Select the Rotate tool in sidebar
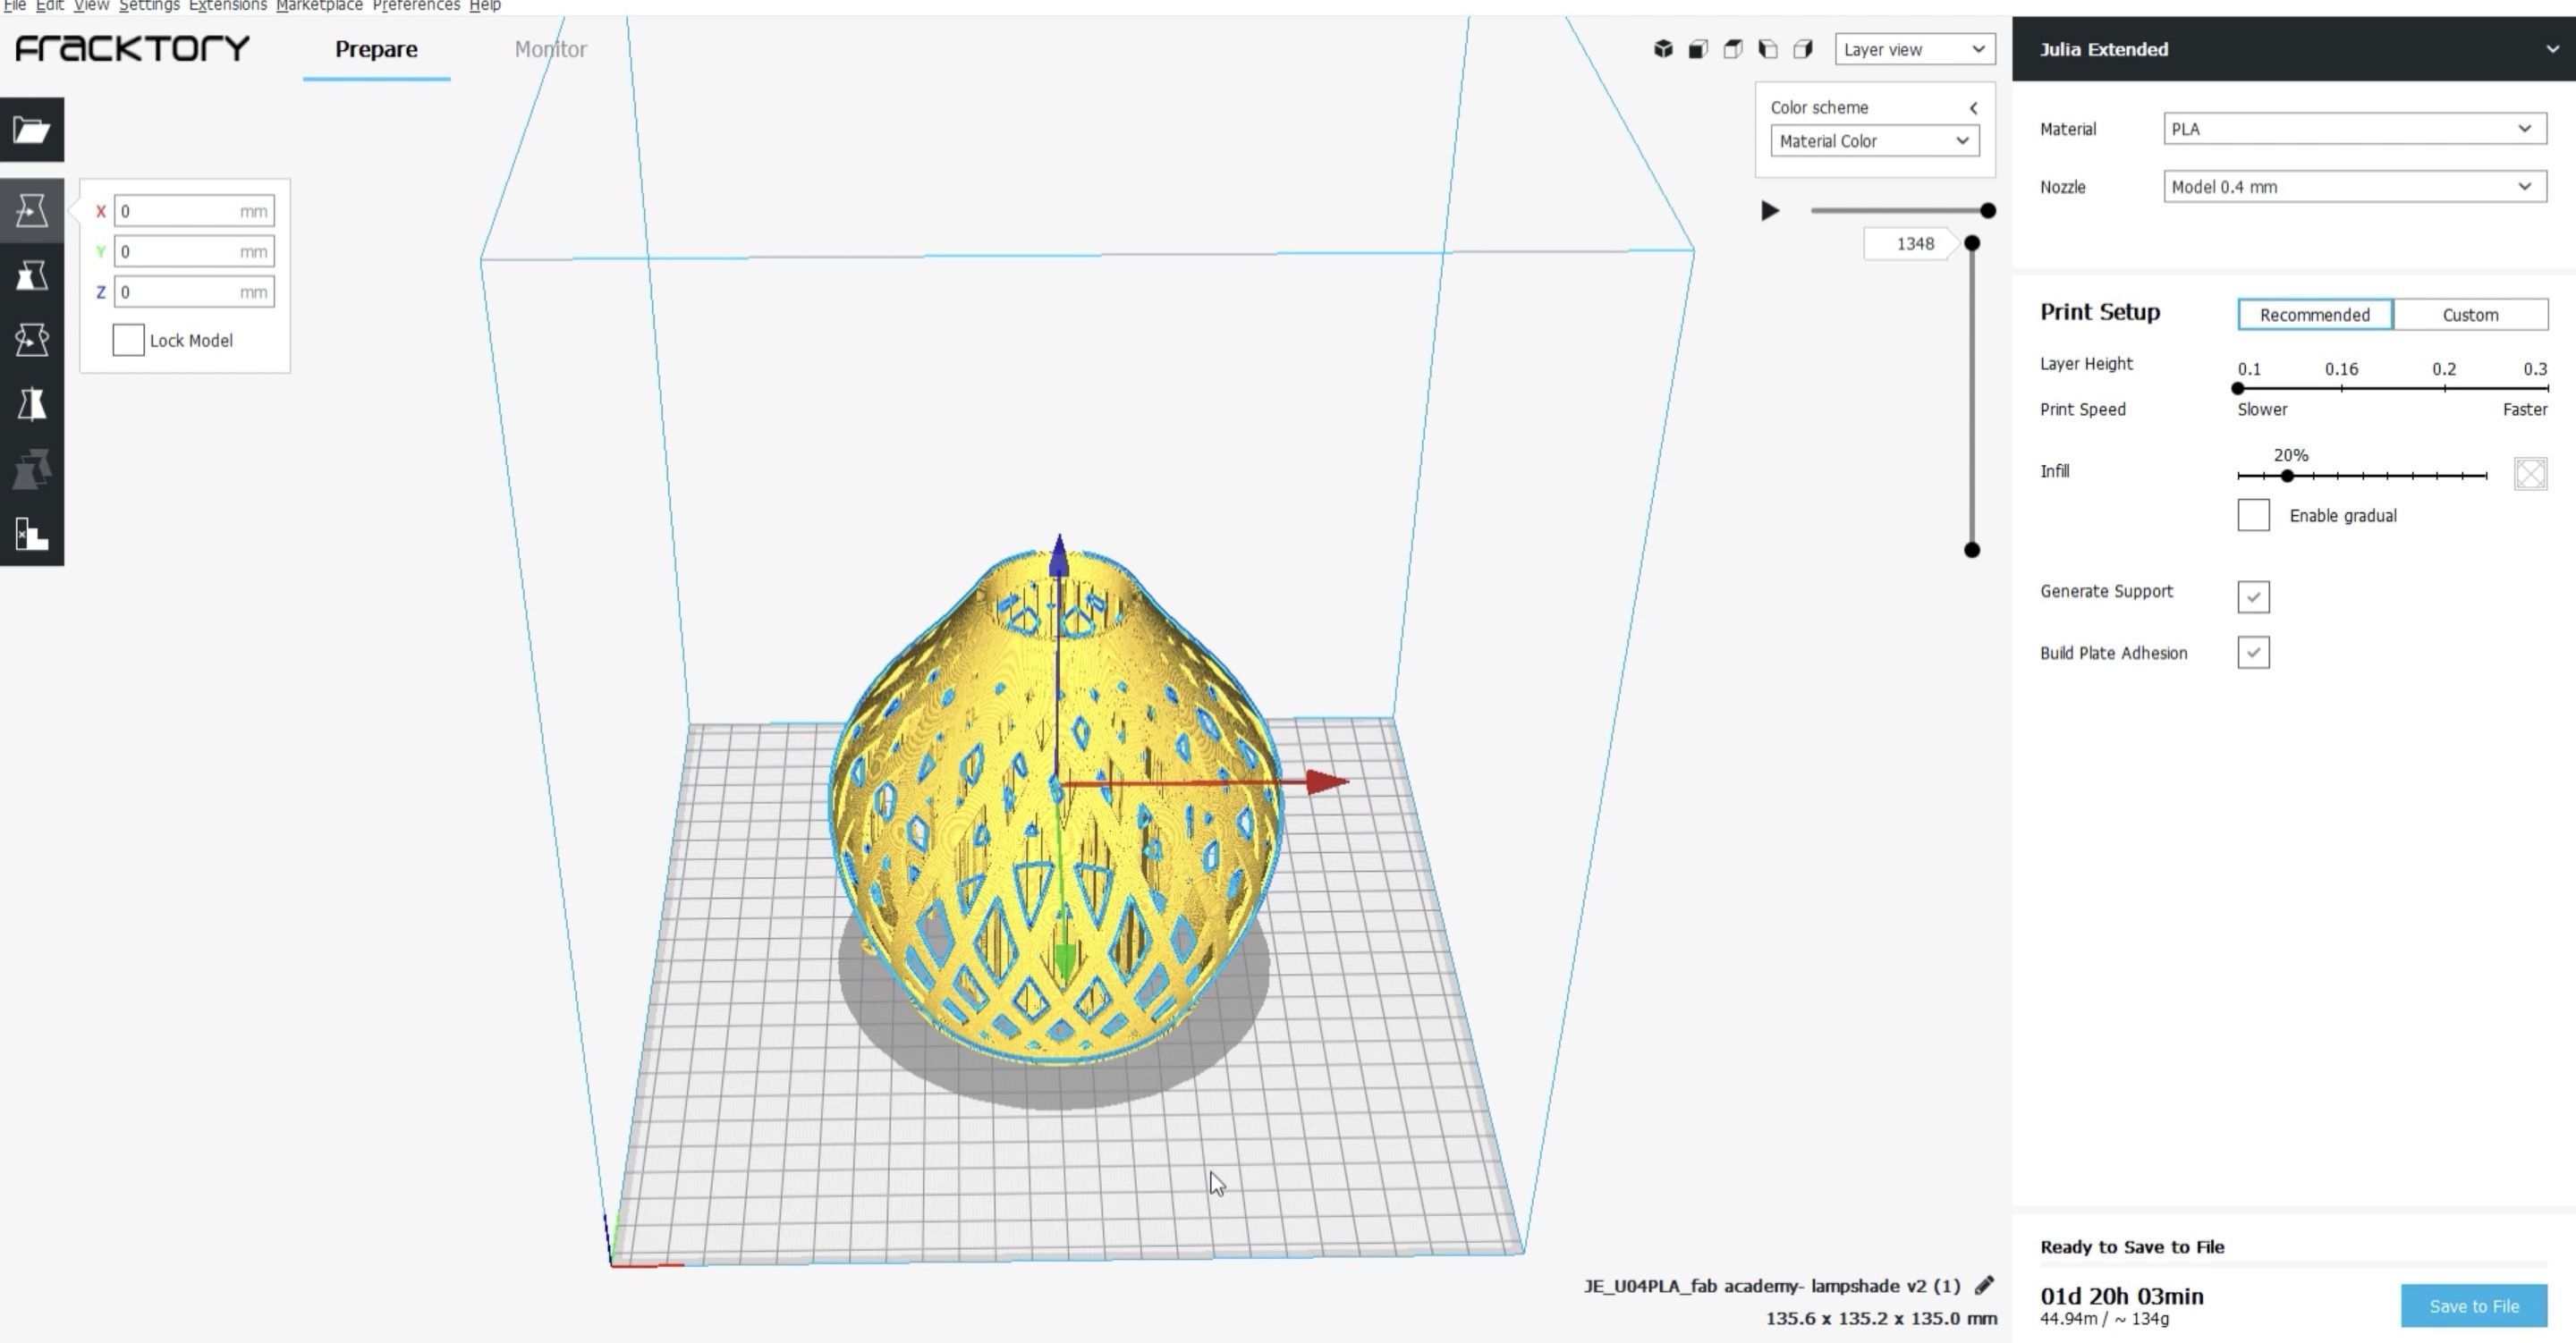2576x1343 pixels. tap(32, 340)
